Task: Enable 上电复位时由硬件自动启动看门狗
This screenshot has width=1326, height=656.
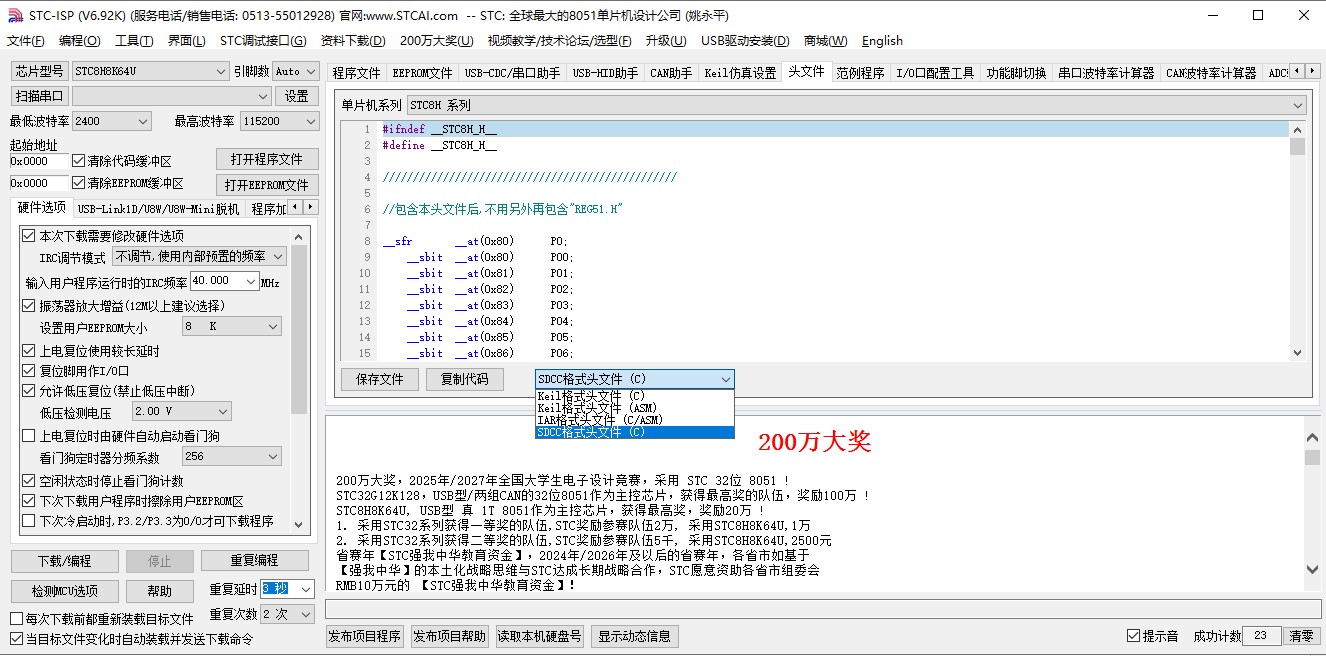Action: (x=28, y=436)
